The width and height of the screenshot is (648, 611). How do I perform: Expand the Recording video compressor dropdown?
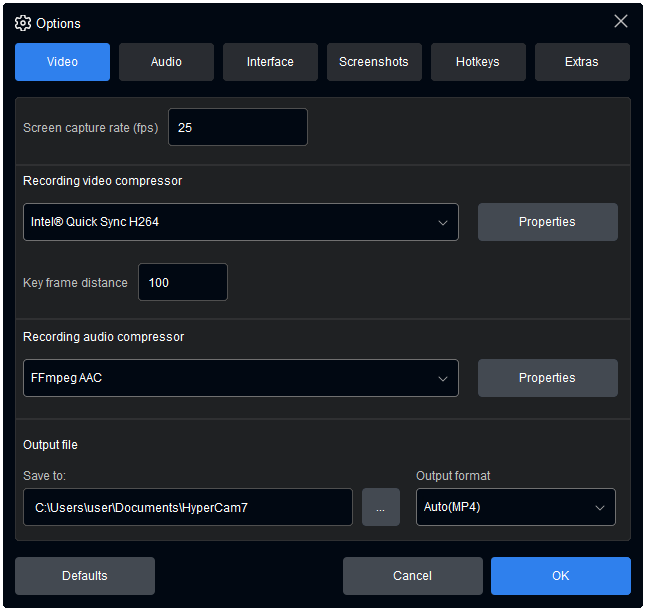(240, 222)
